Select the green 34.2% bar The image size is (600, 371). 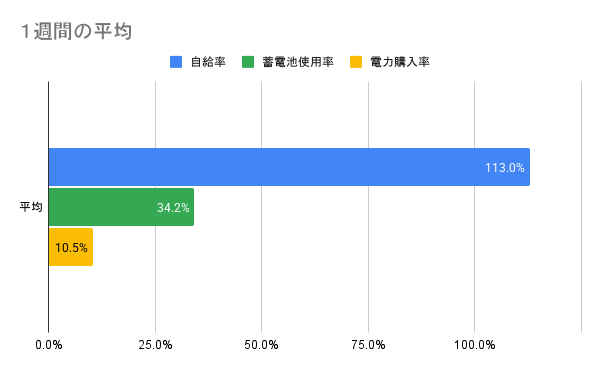[121, 207]
